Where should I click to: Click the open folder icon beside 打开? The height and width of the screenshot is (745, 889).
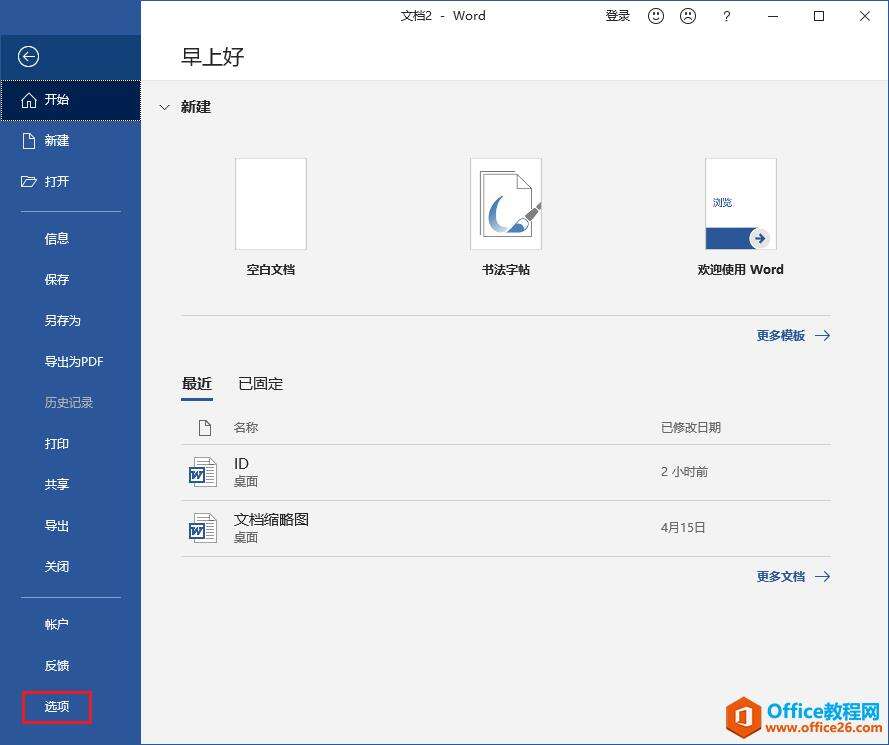click(x=28, y=181)
